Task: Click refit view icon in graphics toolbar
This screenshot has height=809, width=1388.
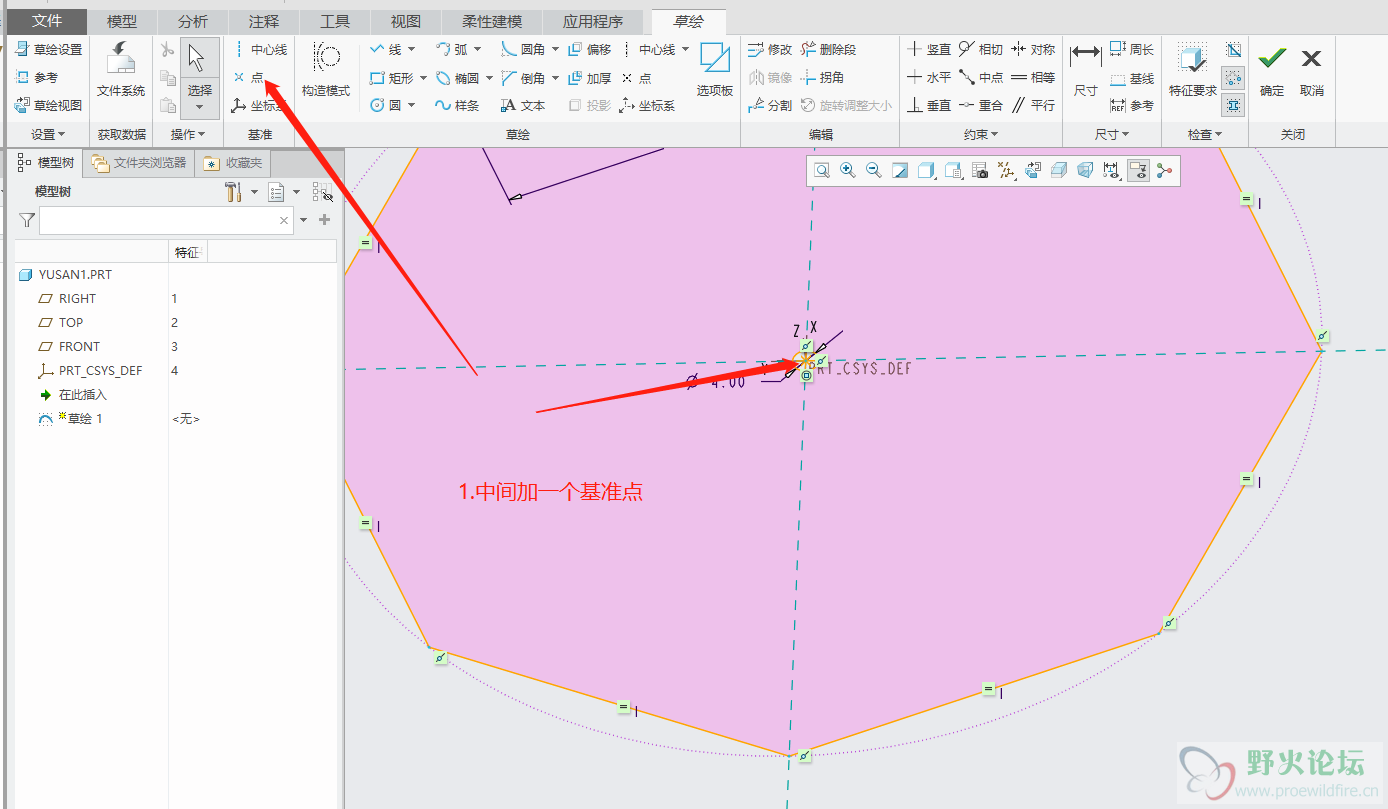Action: [x=822, y=171]
